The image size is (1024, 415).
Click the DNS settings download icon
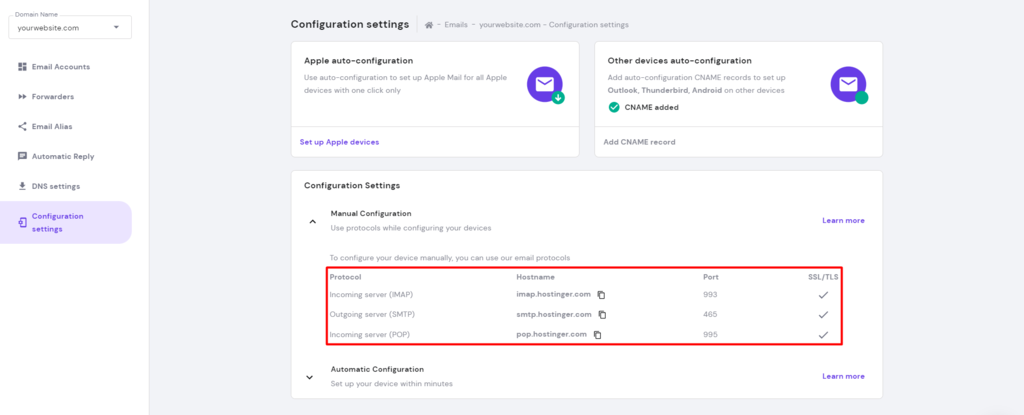click(x=22, y=186)
